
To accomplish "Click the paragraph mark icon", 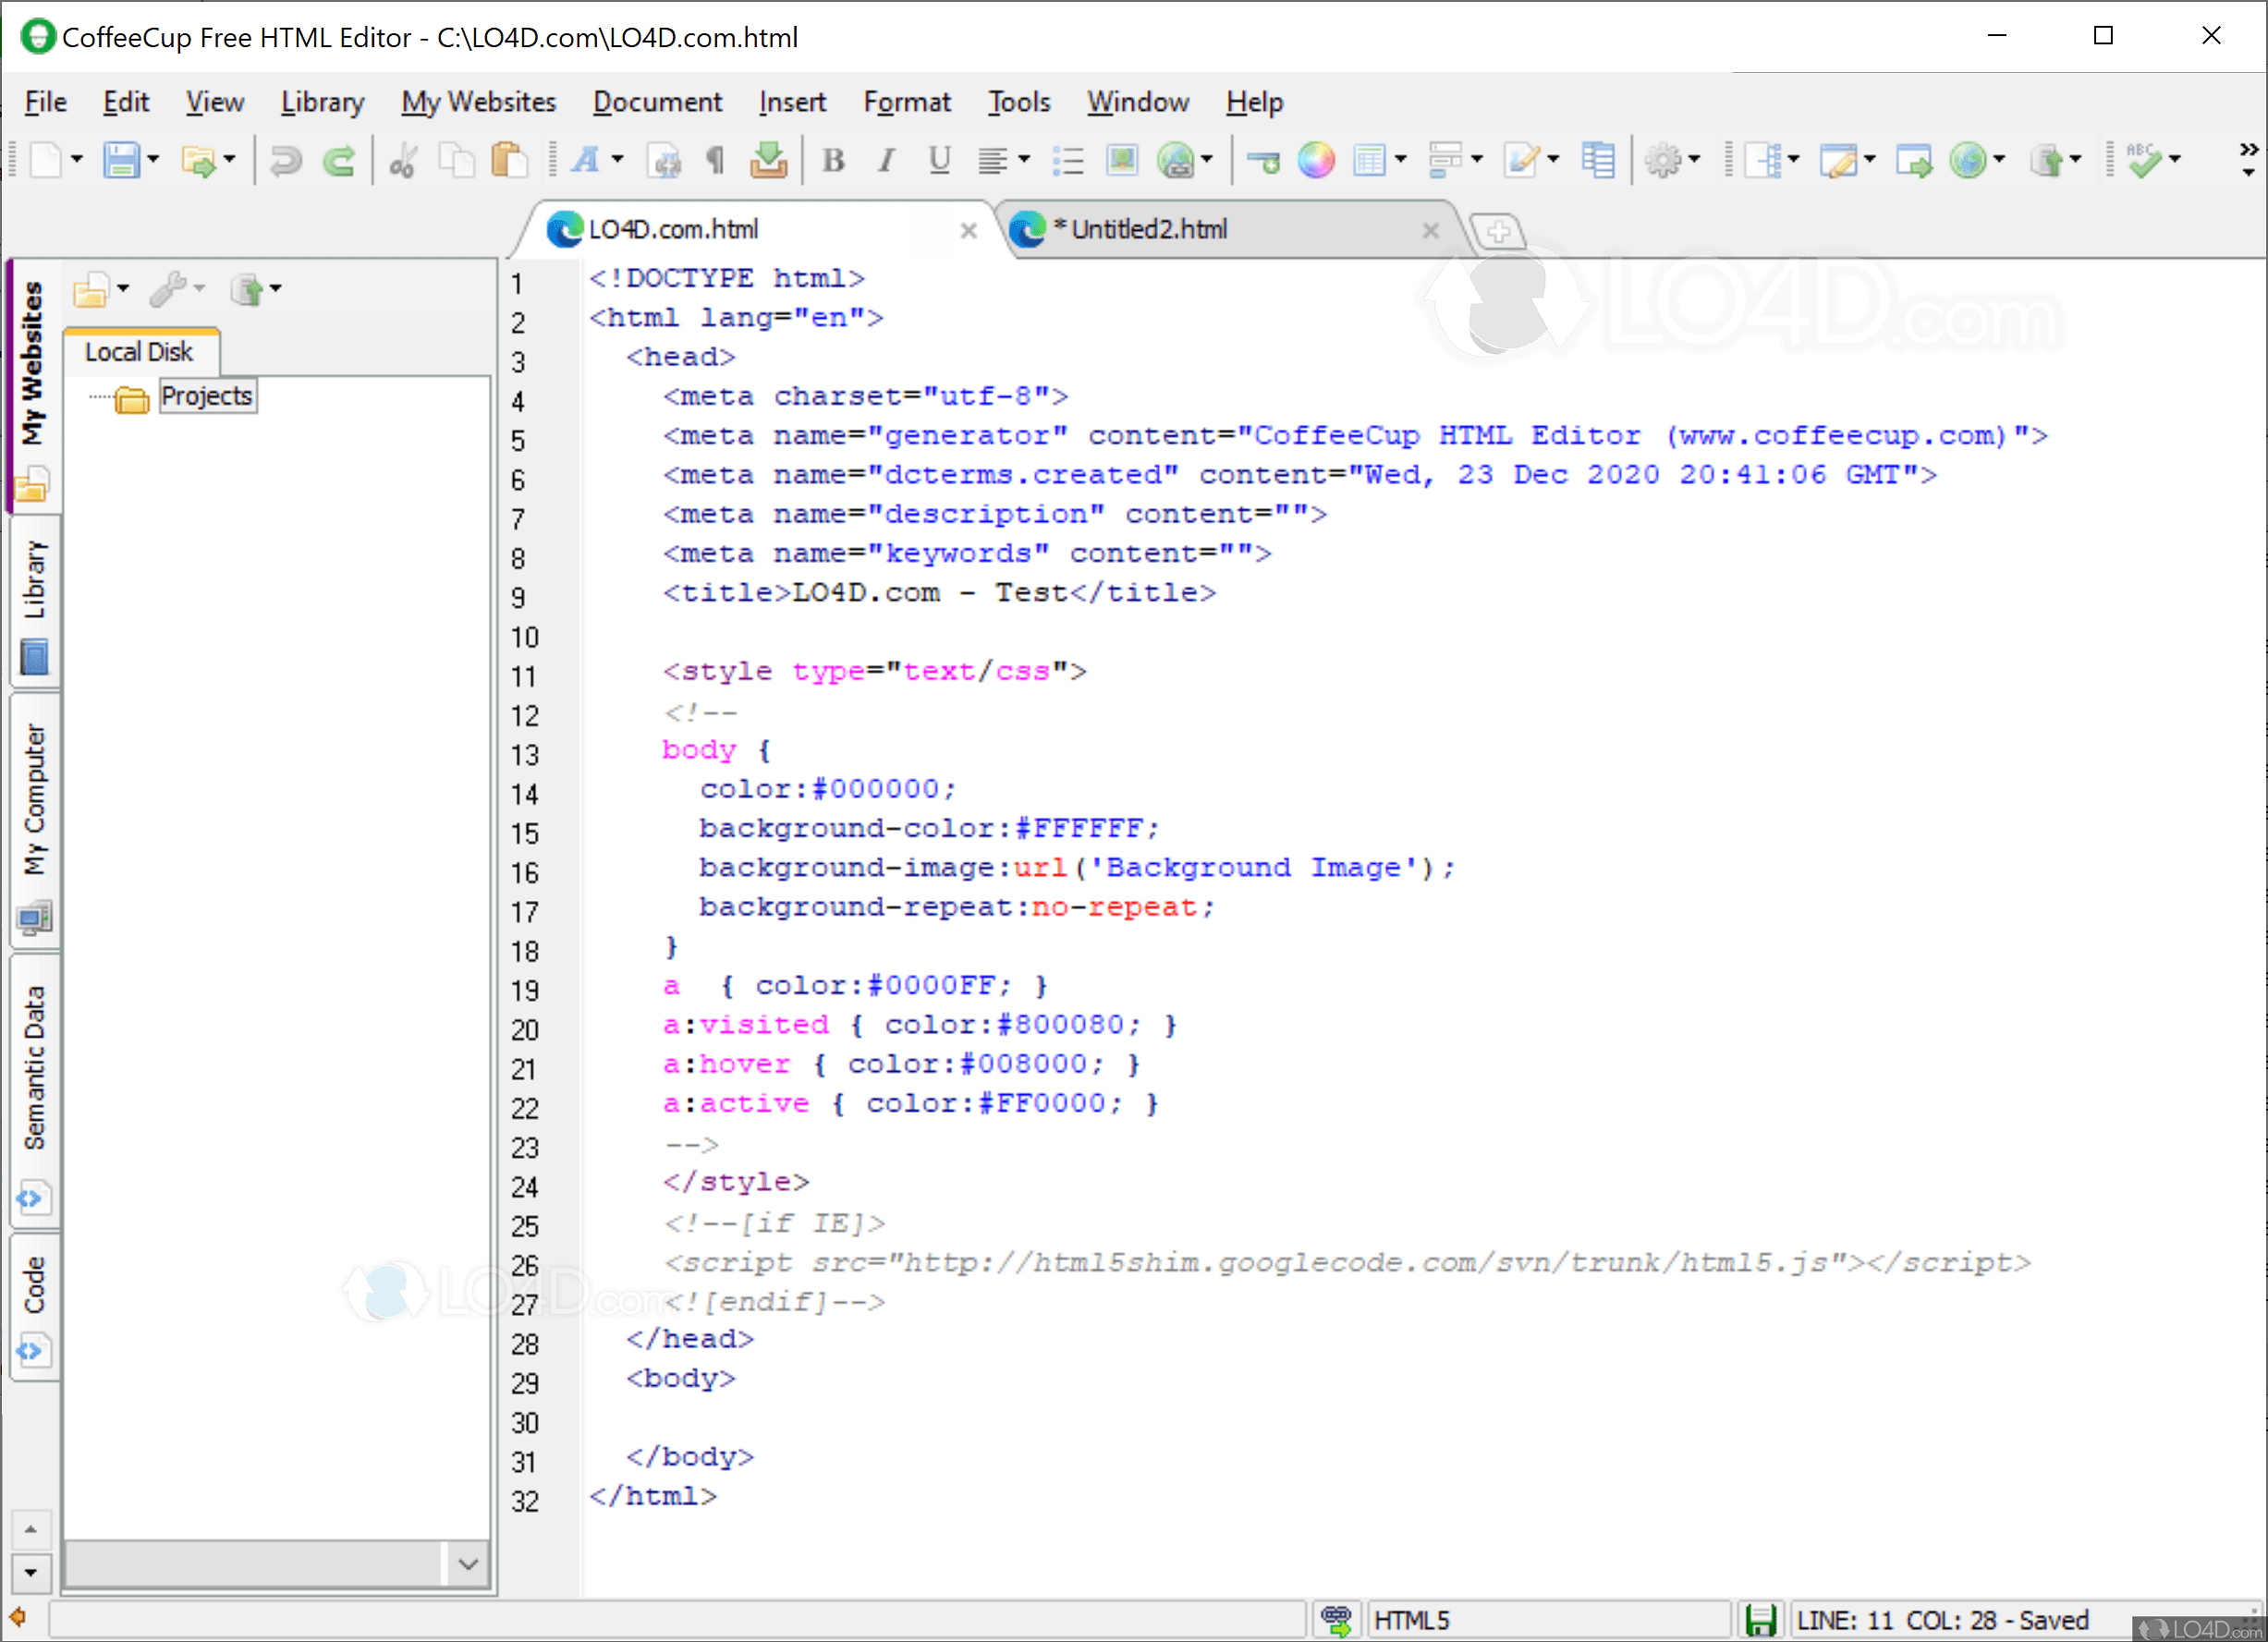I will (715, 160).
